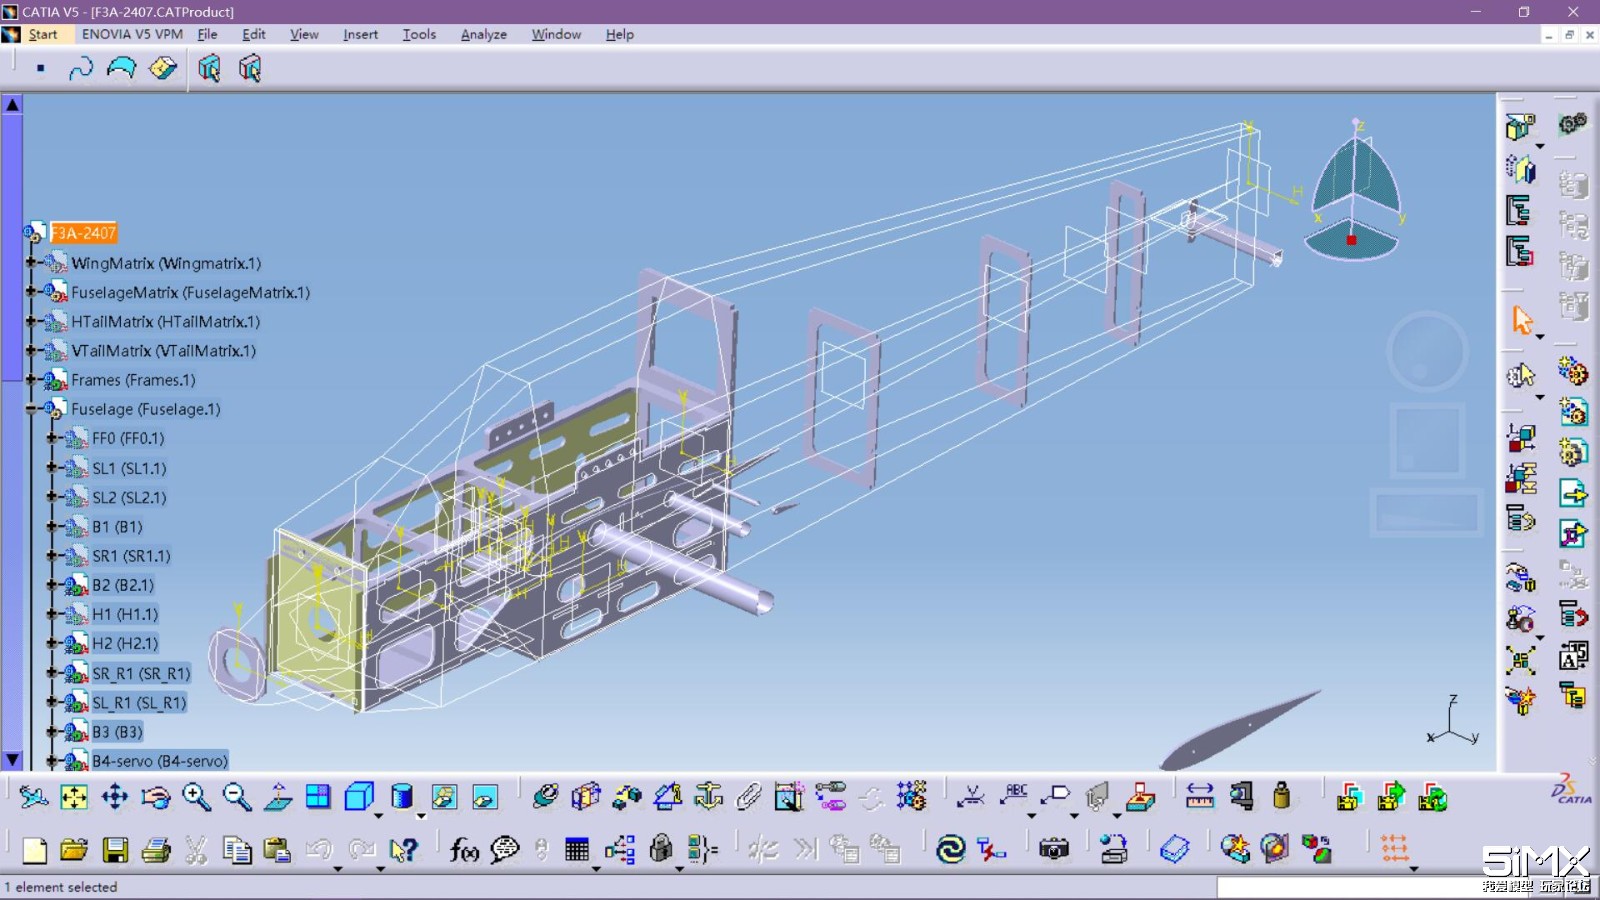Click the Copy icon
Screen dimensions: 1600x900
(x=237, y=850)
